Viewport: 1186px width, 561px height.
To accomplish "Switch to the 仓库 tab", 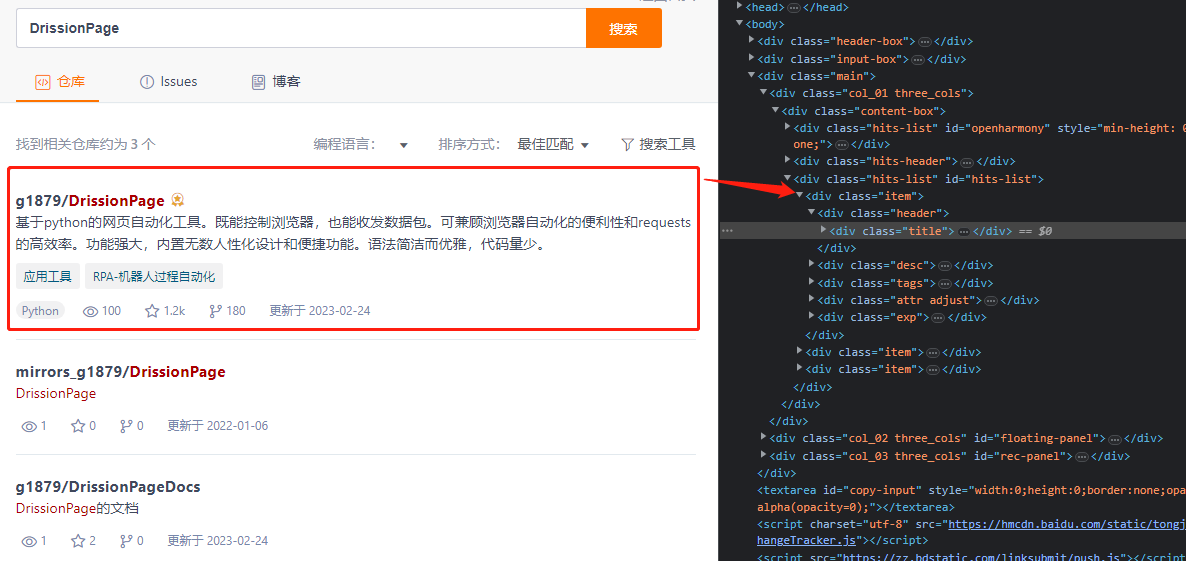I will point(61,82).
